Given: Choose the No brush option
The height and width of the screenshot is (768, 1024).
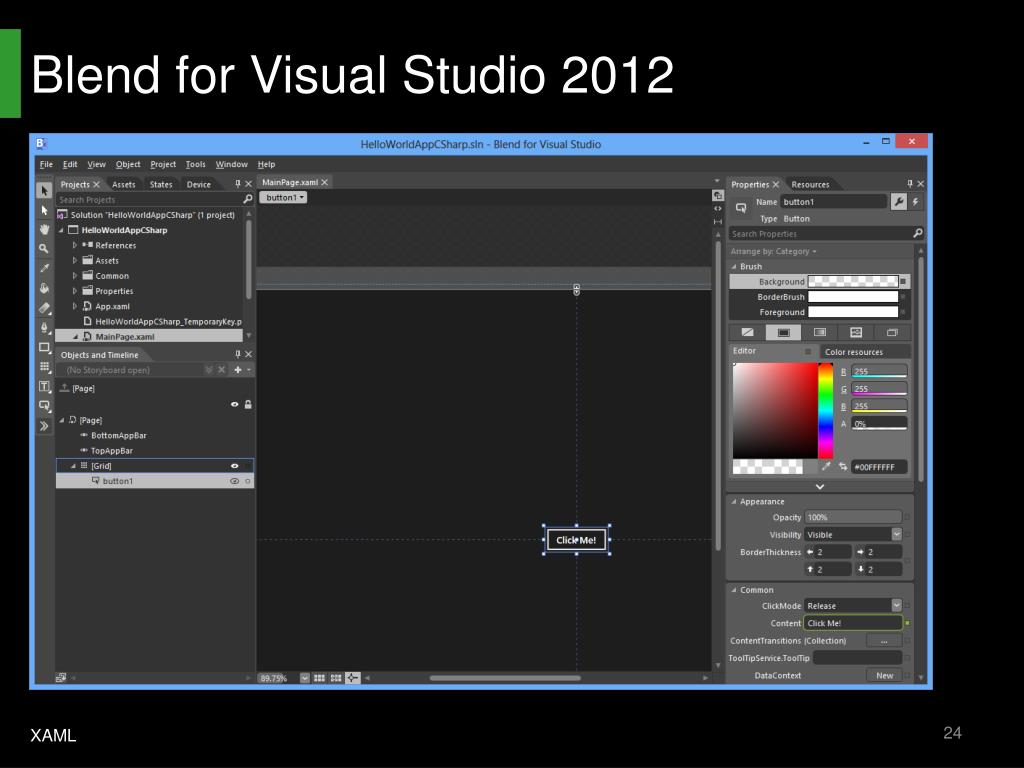Looking at the screenshot, I should coord(747,332).
